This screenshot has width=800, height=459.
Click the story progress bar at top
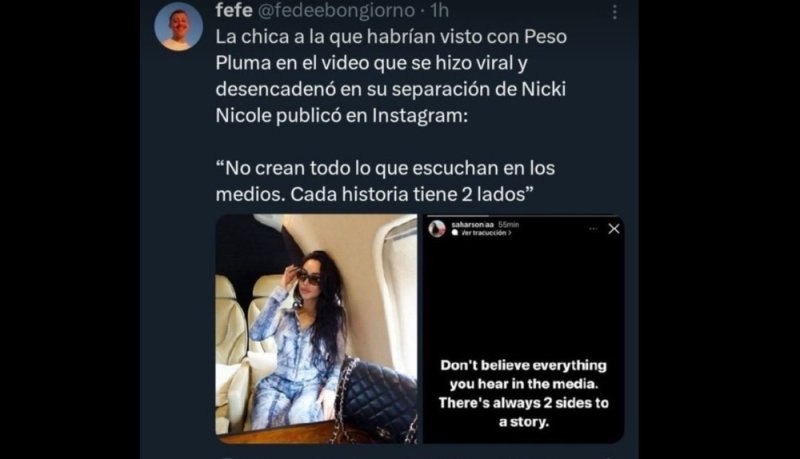[x=523, y=216]
